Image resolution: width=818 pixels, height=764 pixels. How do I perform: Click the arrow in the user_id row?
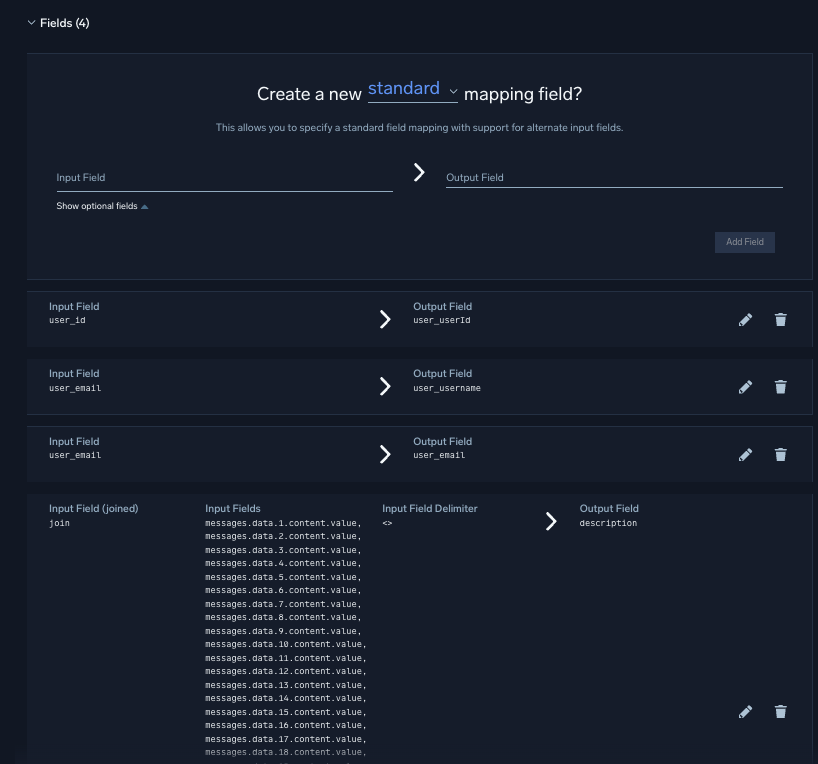385,319
